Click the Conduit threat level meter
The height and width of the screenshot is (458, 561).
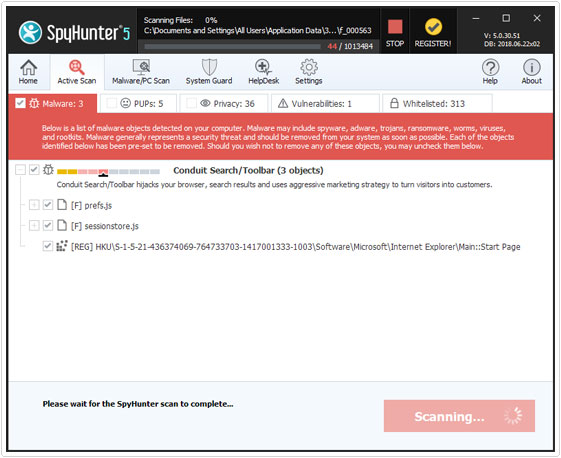pyautogui.click(x=108, y=172)
